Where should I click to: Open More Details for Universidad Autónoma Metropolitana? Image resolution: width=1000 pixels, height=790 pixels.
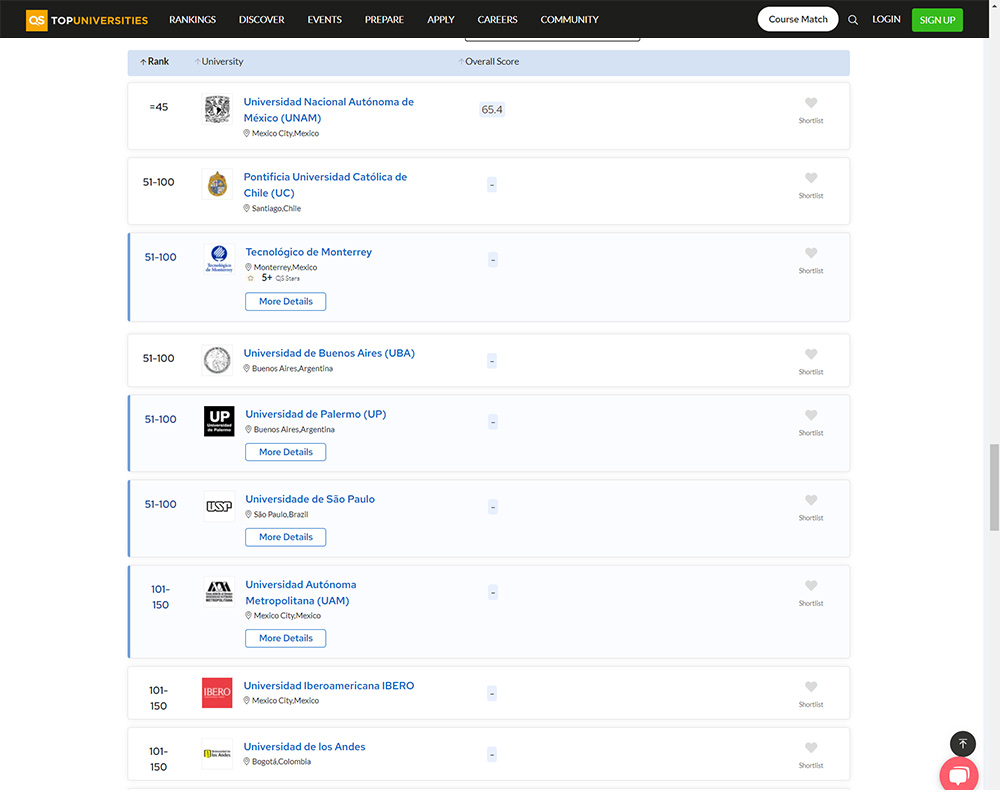pos(286,638)
